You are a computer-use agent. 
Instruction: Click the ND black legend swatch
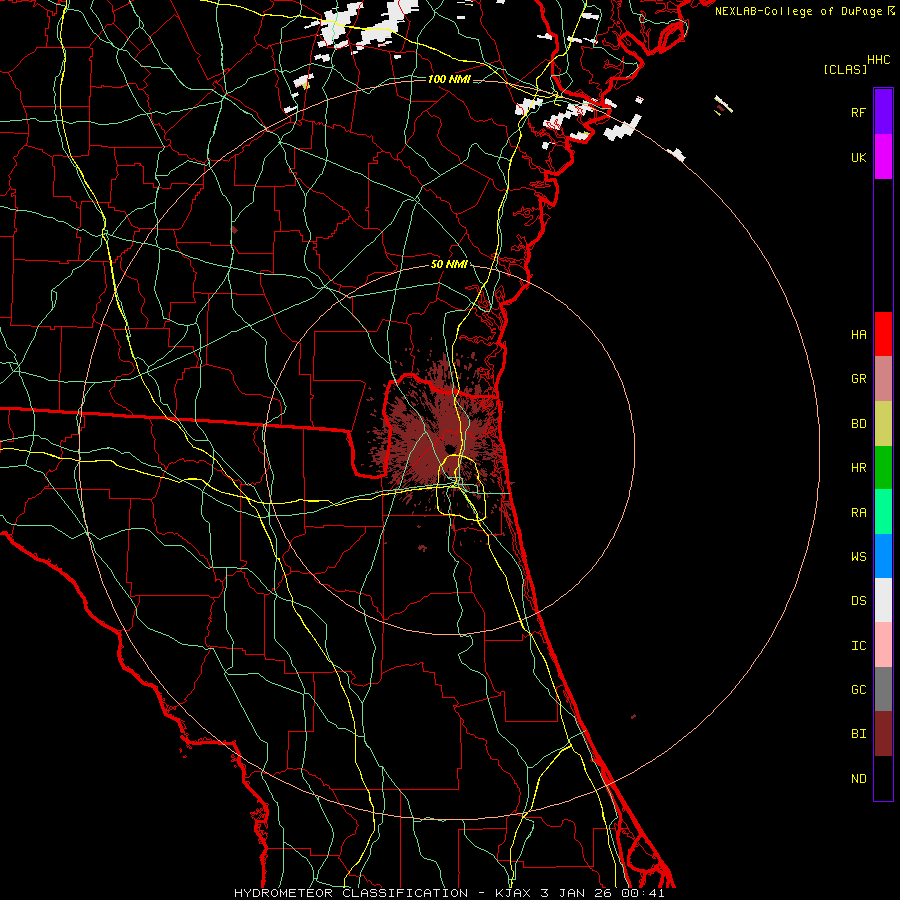click(x=883, y=778)
